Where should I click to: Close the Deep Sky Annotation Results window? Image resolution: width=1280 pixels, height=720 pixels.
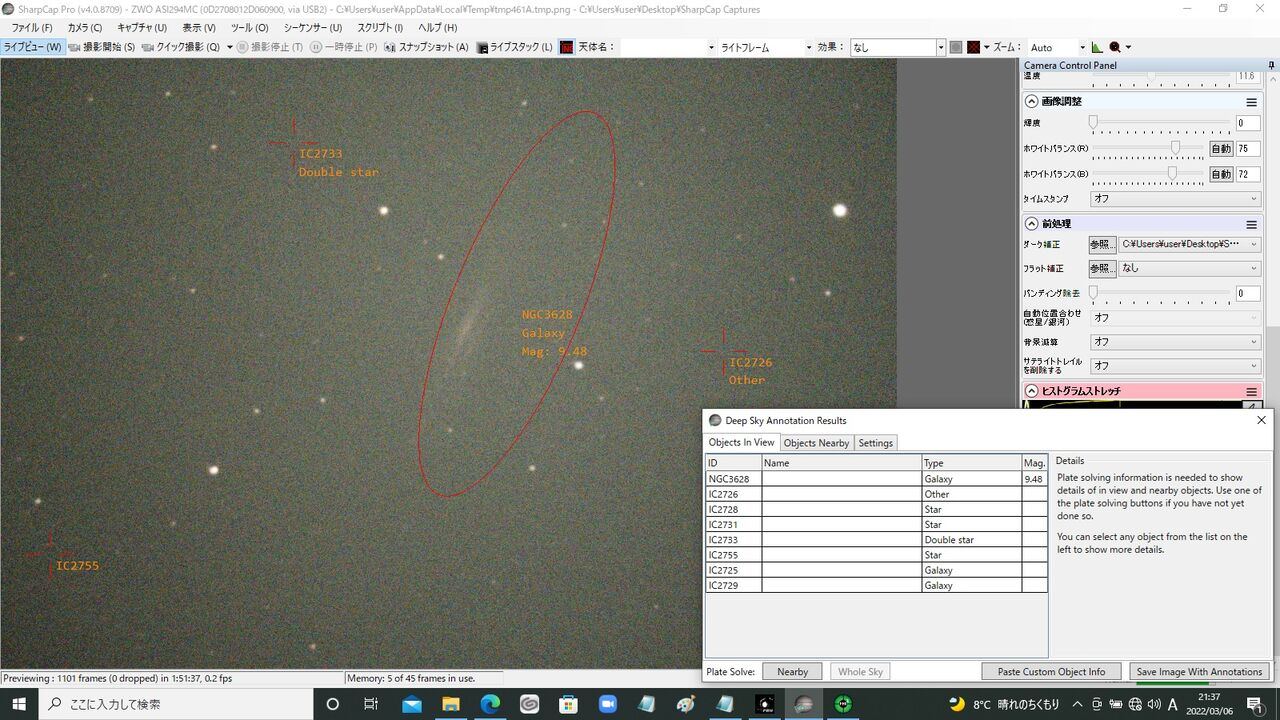tap(1261, 420)
